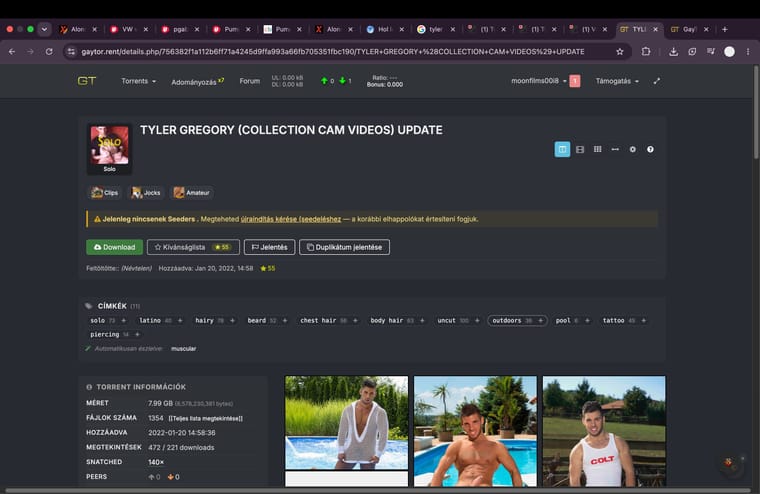Click the browser forward arrow

click(x=31, y=51)
